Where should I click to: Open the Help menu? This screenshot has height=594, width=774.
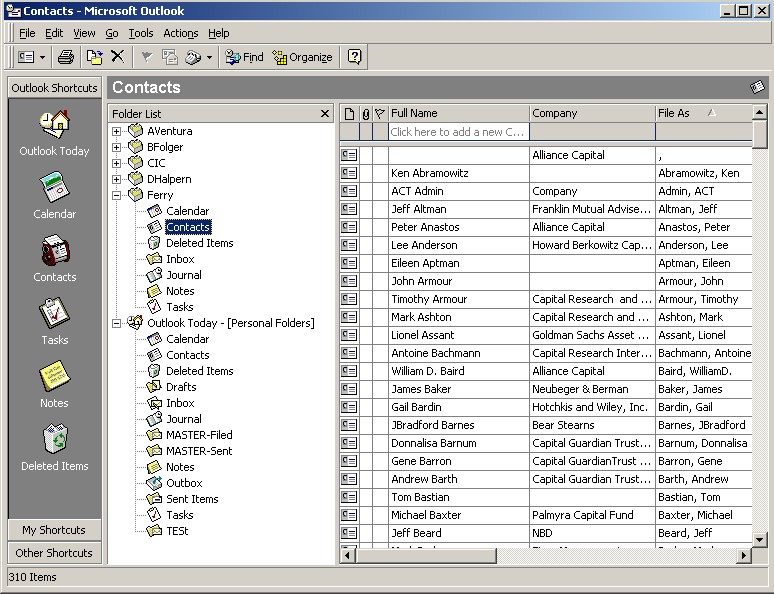(218, 33)
